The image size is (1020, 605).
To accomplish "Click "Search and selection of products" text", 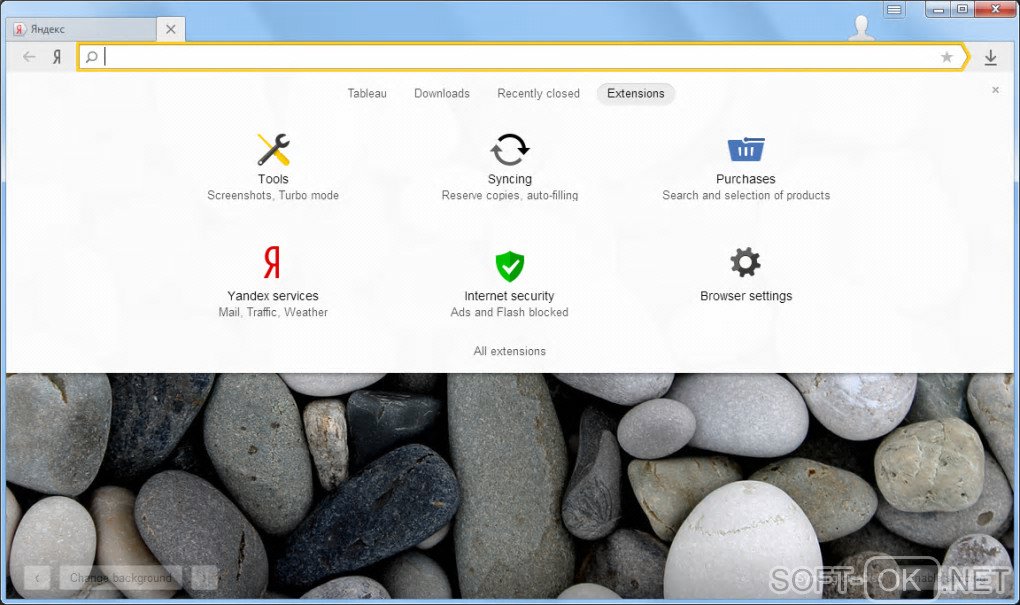I will coord(745,195).
